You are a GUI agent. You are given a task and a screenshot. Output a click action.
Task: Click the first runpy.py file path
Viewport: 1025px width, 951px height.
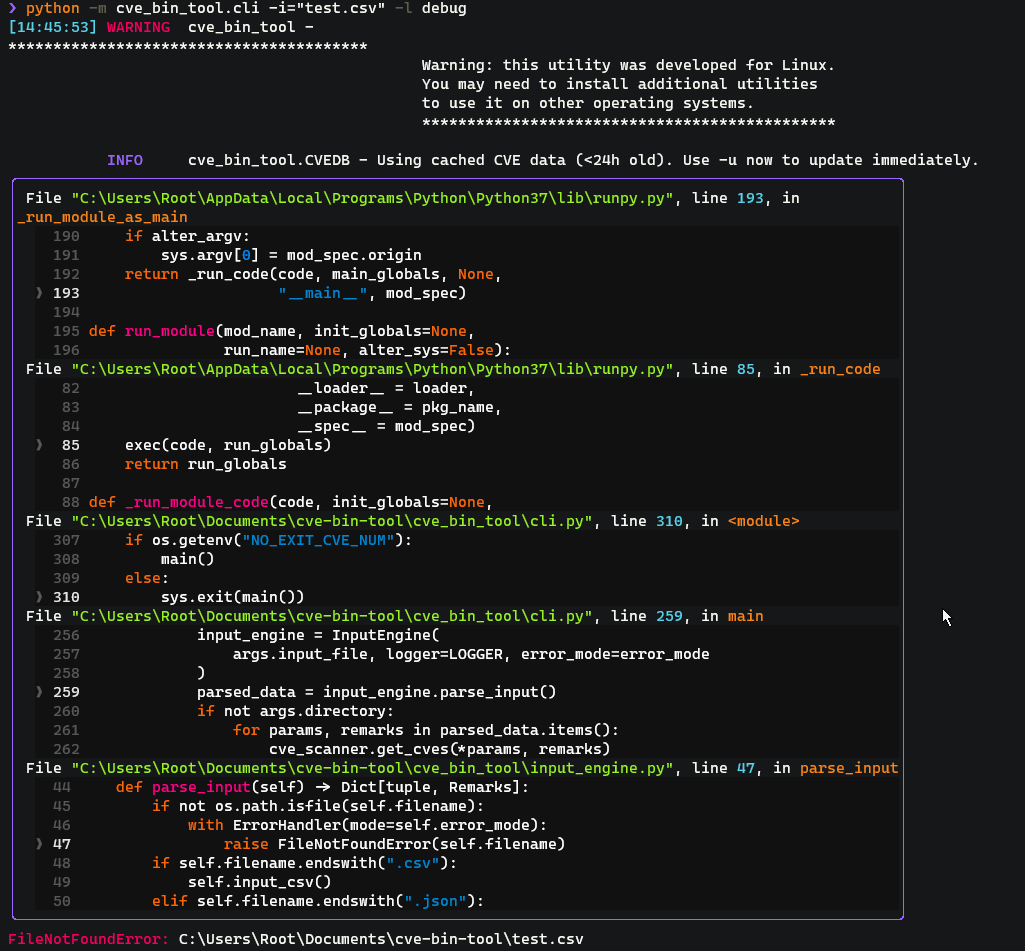tap(373, 198)
